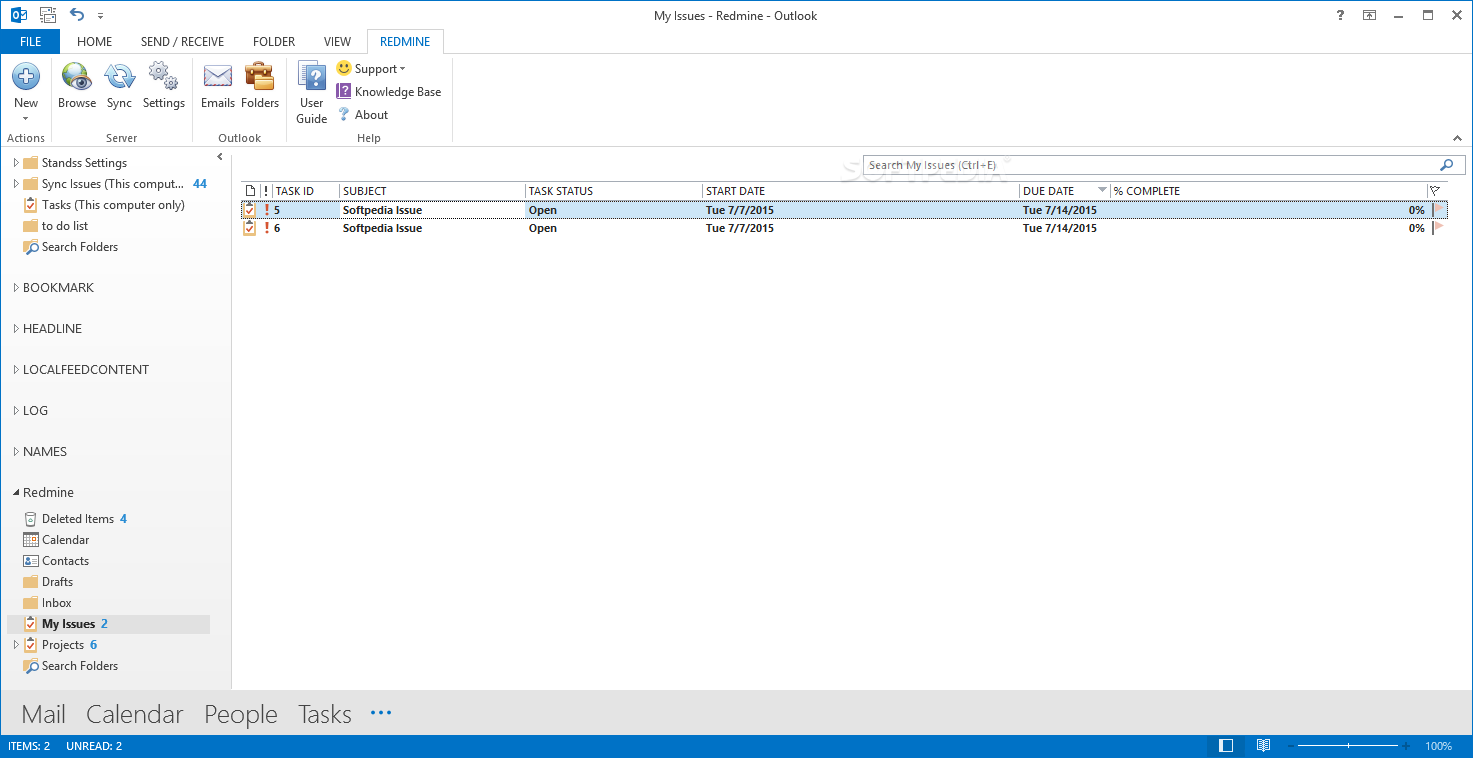
Task: Select the Inbox folder
Action: pyautogui.click(x=57, y=603)
